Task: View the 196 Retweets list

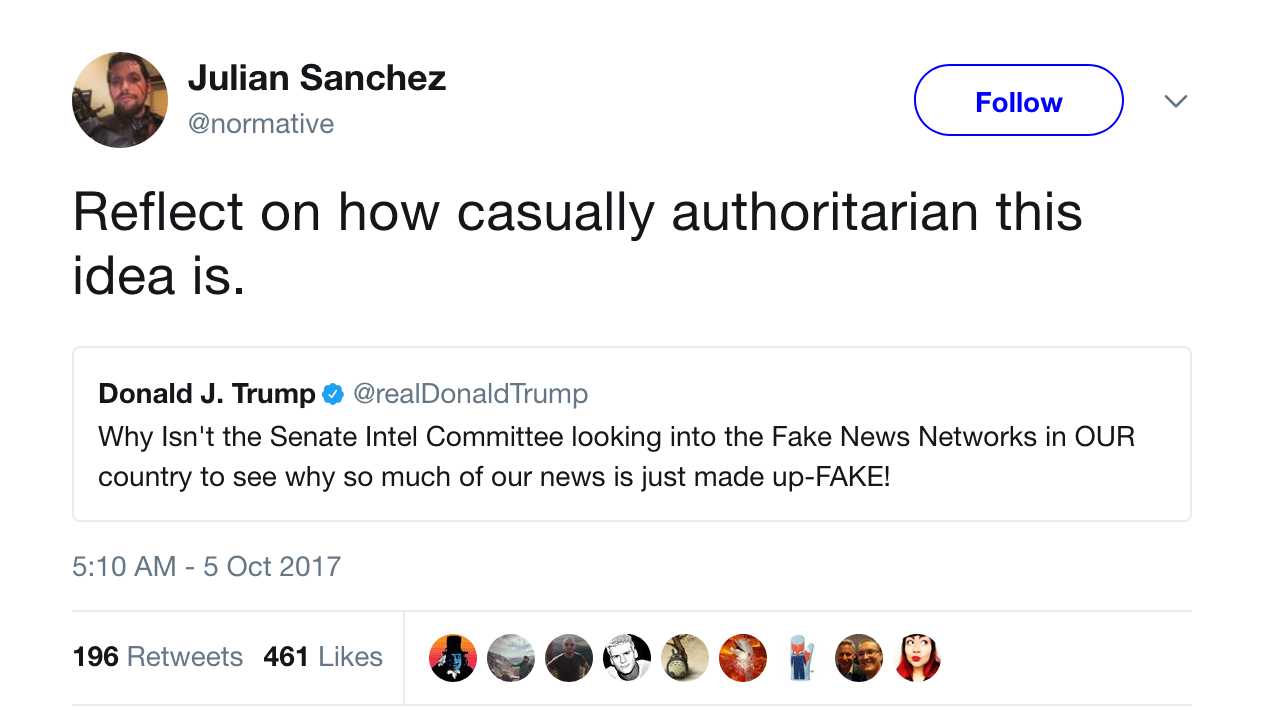Action: pyautogui.click(x=158, y=657)
